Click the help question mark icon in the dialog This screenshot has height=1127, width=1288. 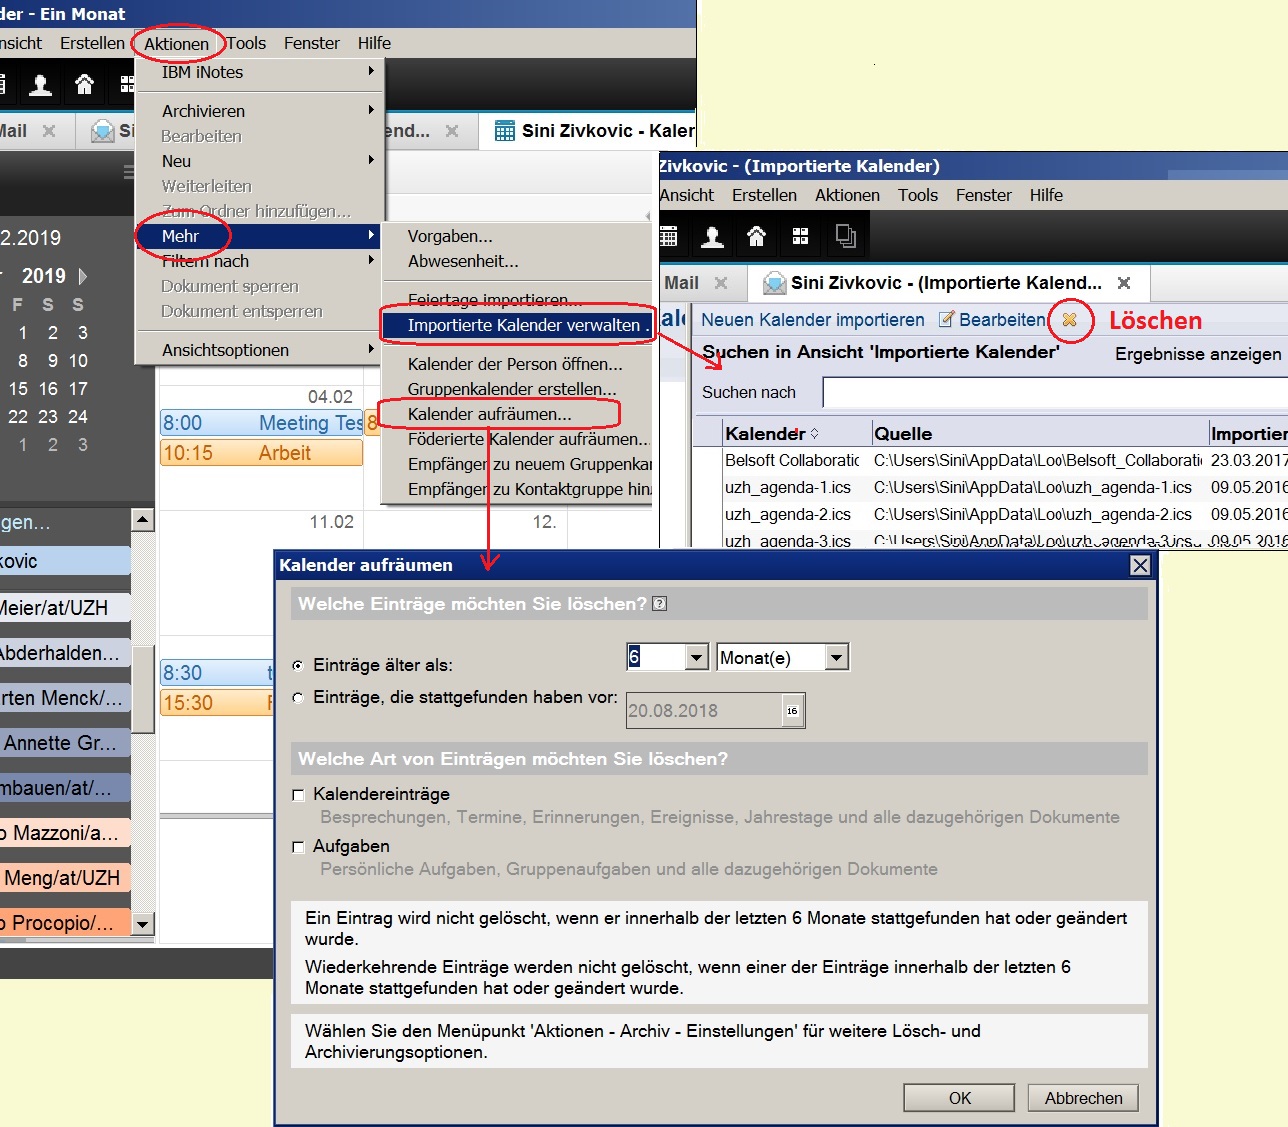pos(659,604)
